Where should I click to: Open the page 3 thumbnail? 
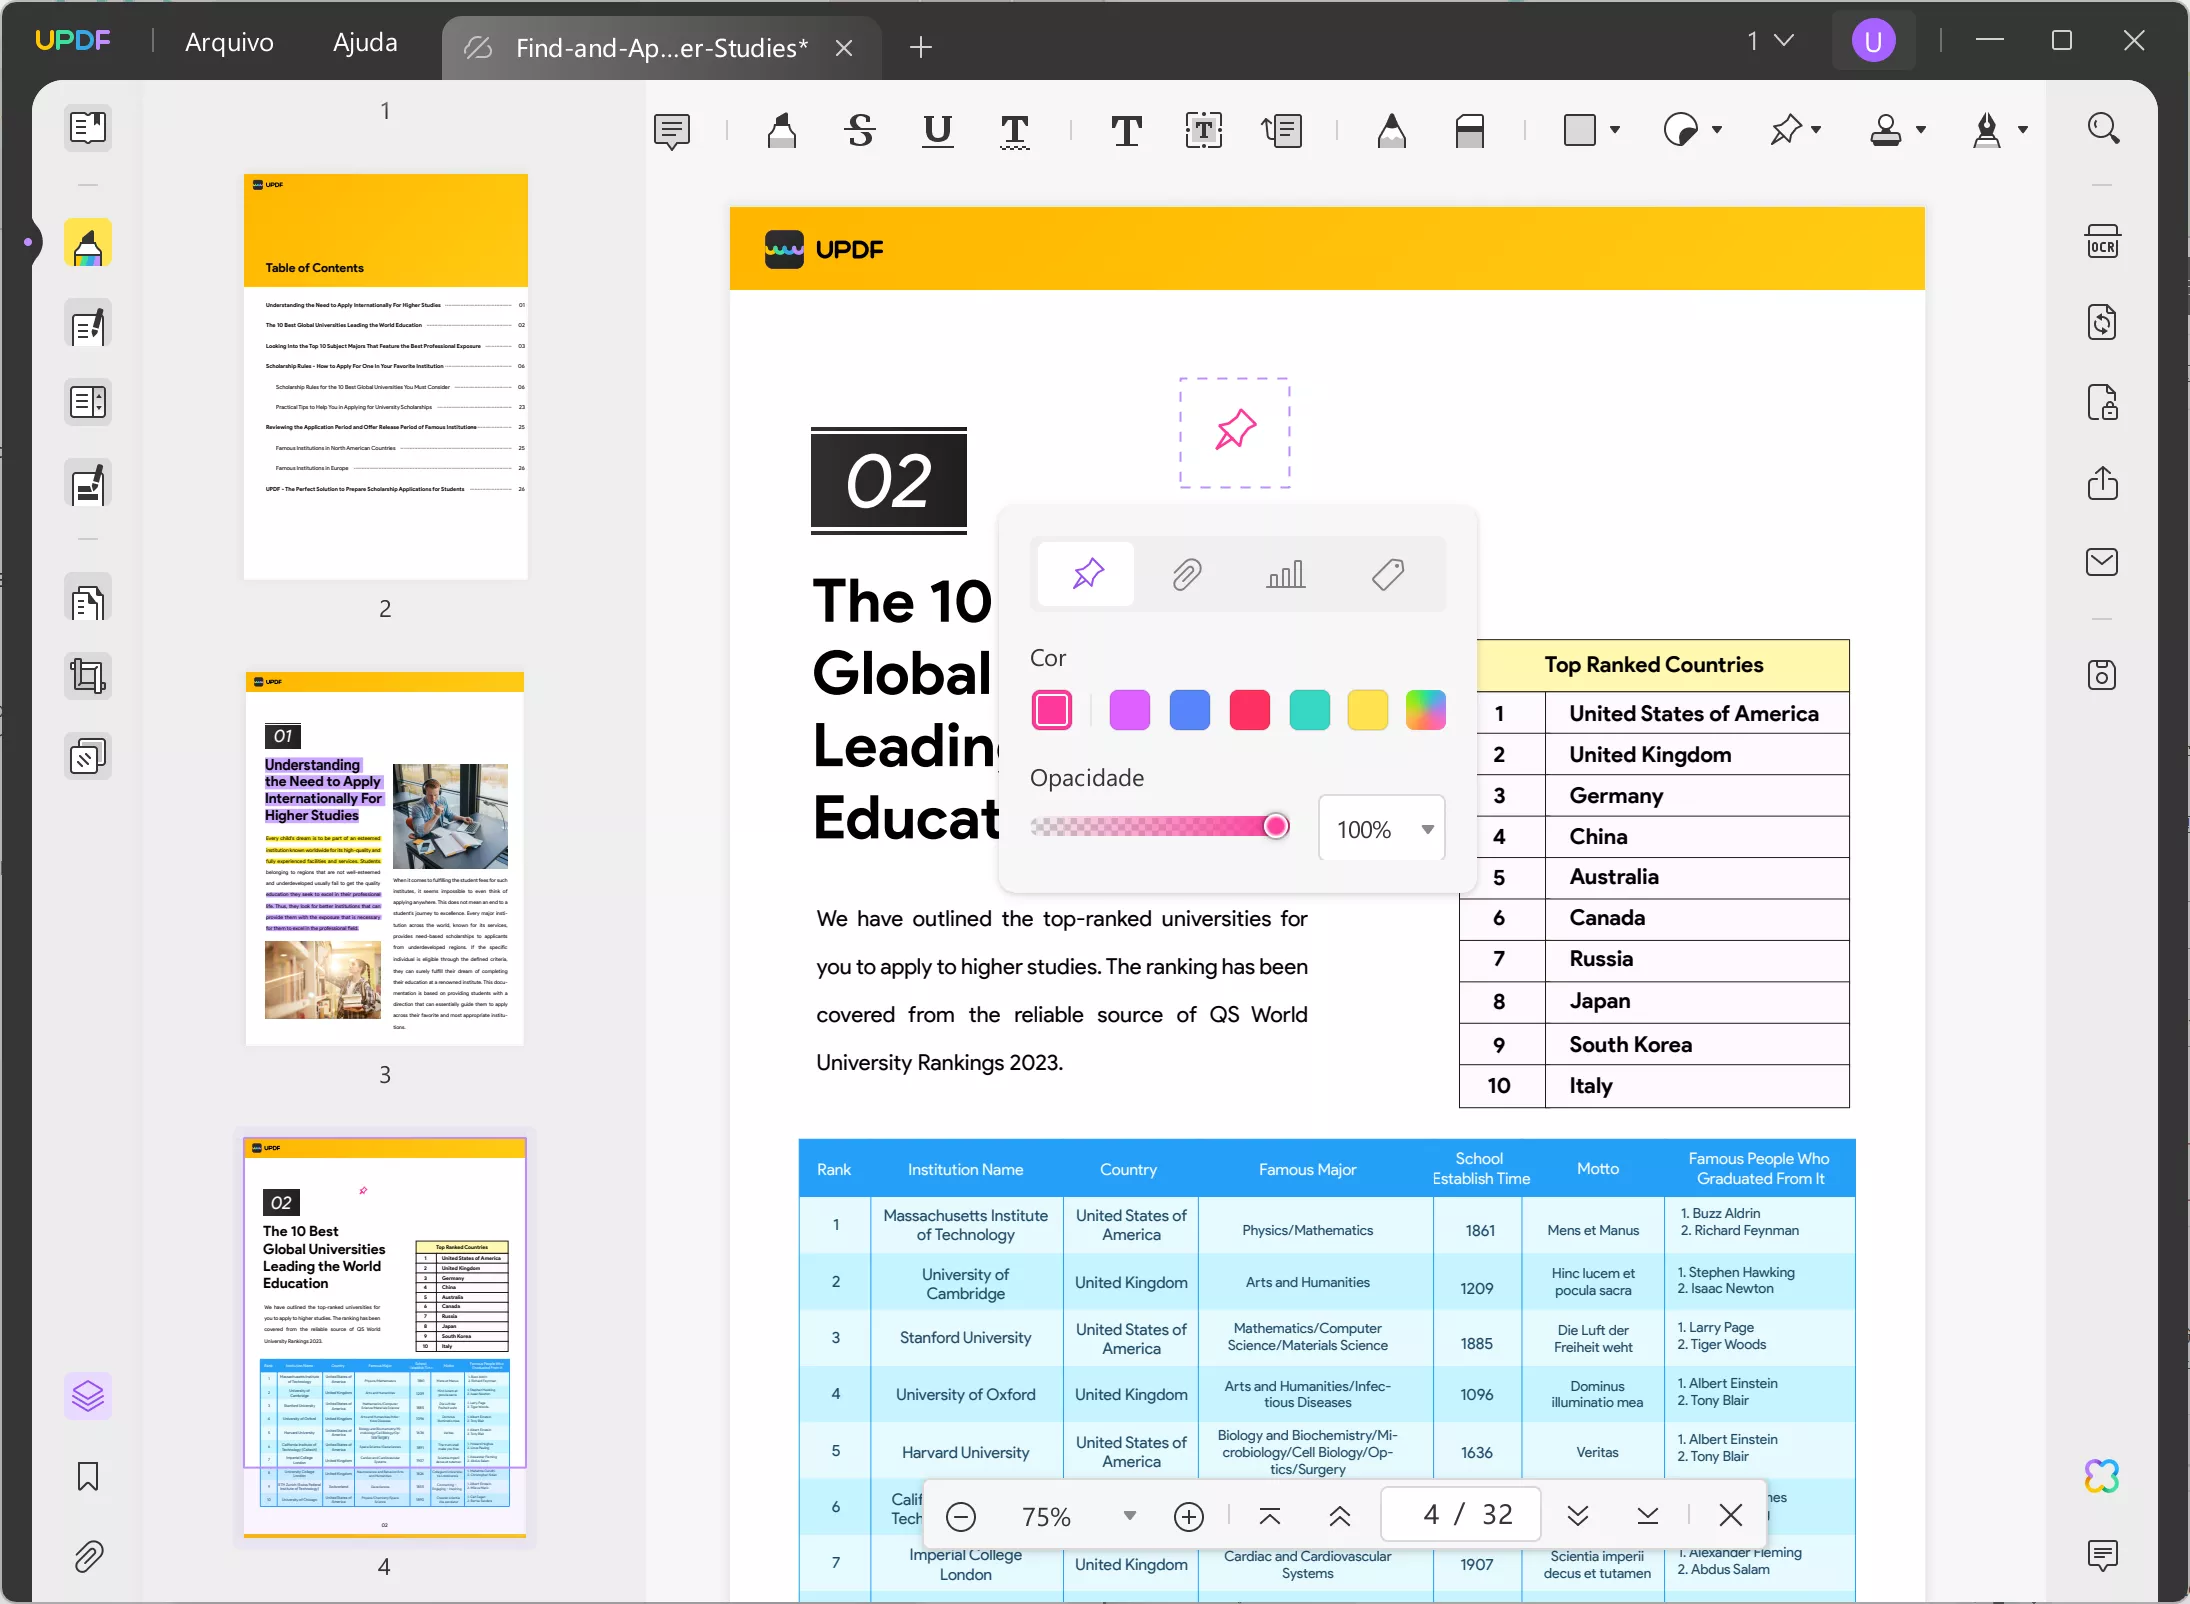click(385, 858)
